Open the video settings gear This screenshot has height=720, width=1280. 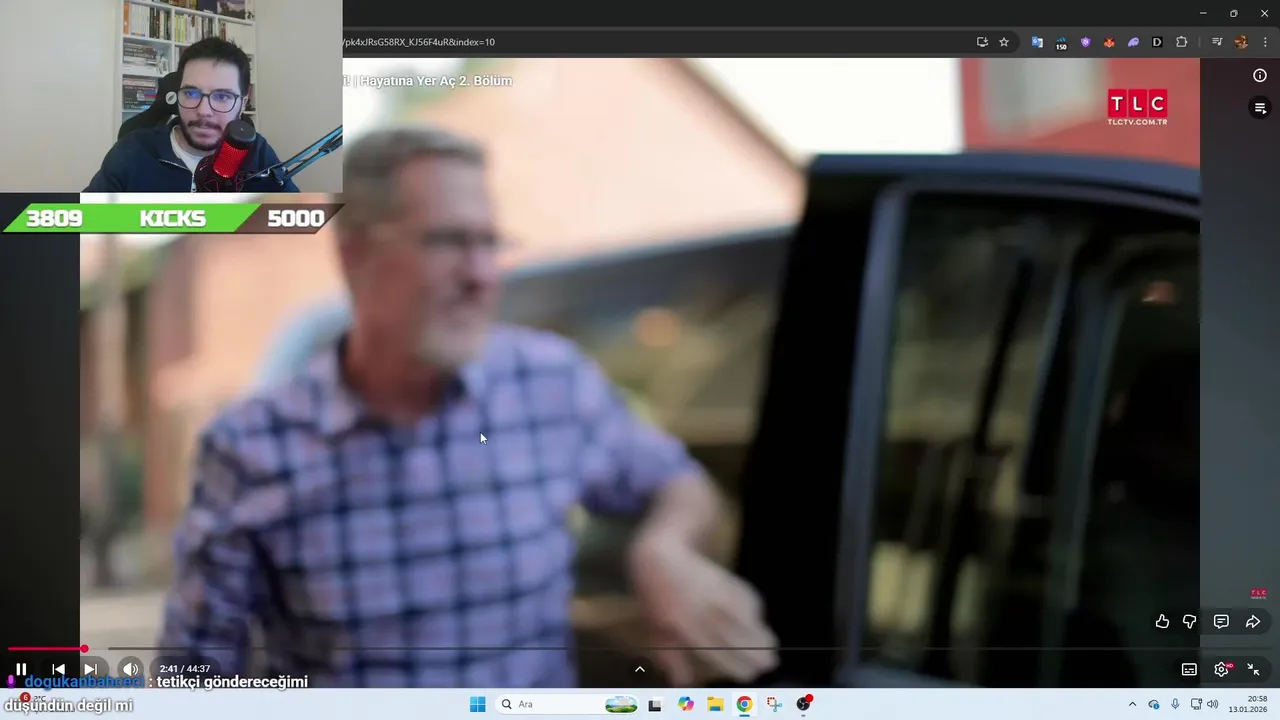coord(1221,669)
